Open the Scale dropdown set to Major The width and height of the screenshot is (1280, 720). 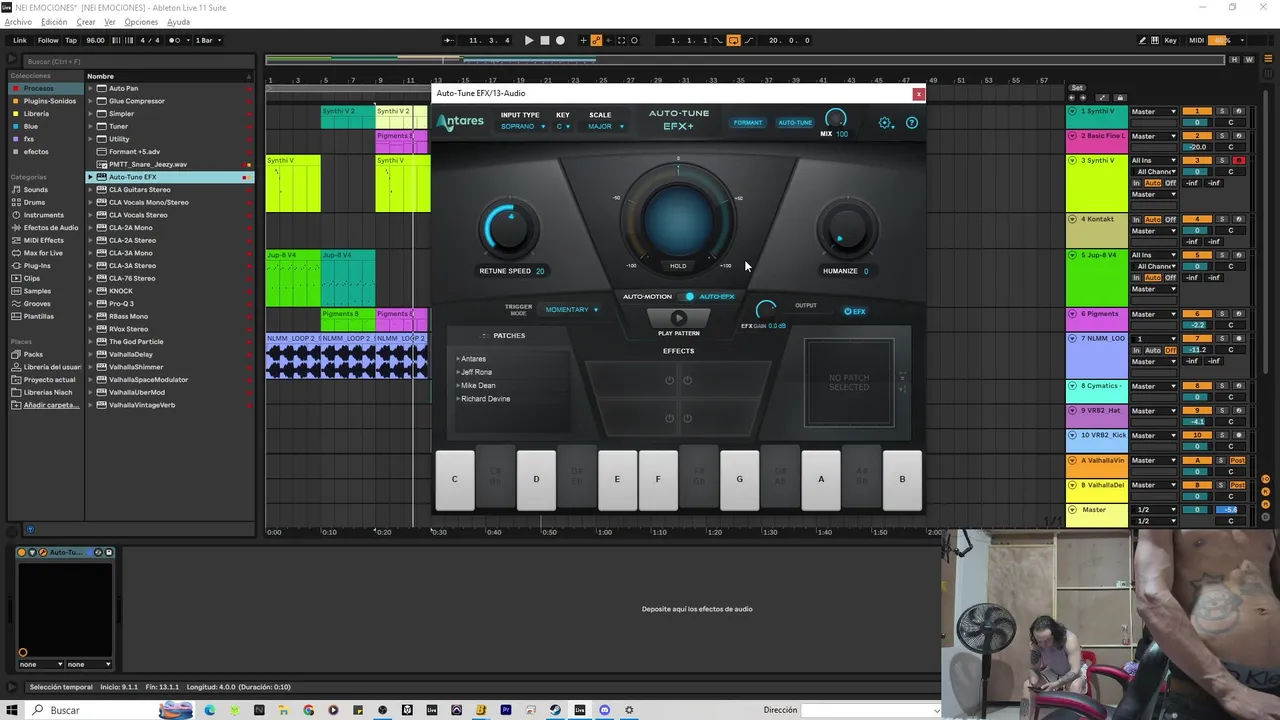coord(606,127)
